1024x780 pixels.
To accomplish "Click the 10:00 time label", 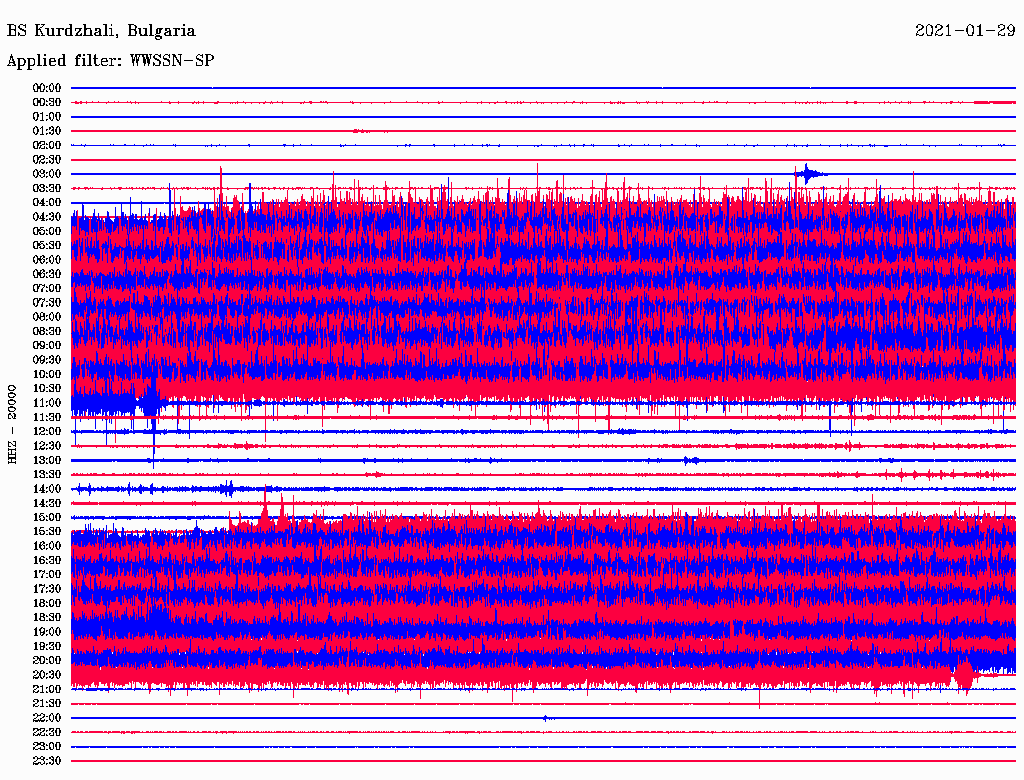I will (x=47, y=374).
